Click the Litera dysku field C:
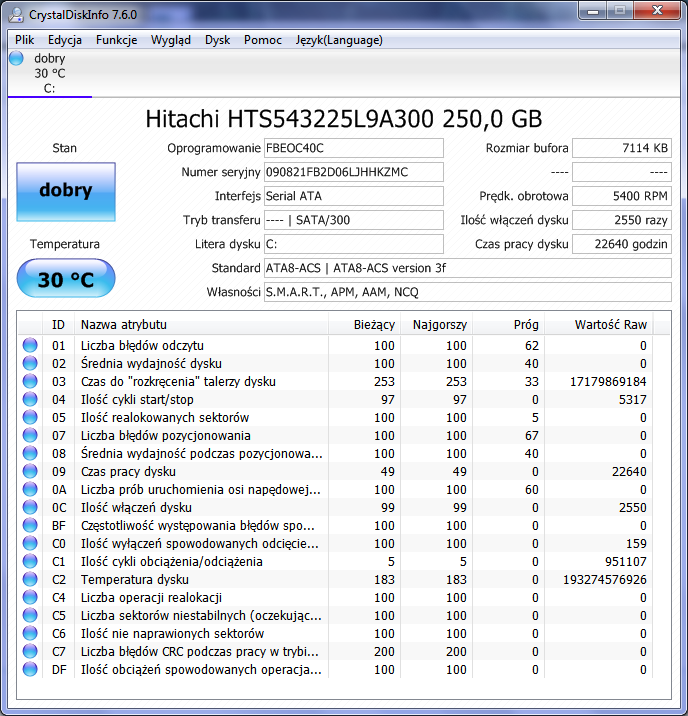Viewport: 688px width, 716px height. tap(354, 244)
